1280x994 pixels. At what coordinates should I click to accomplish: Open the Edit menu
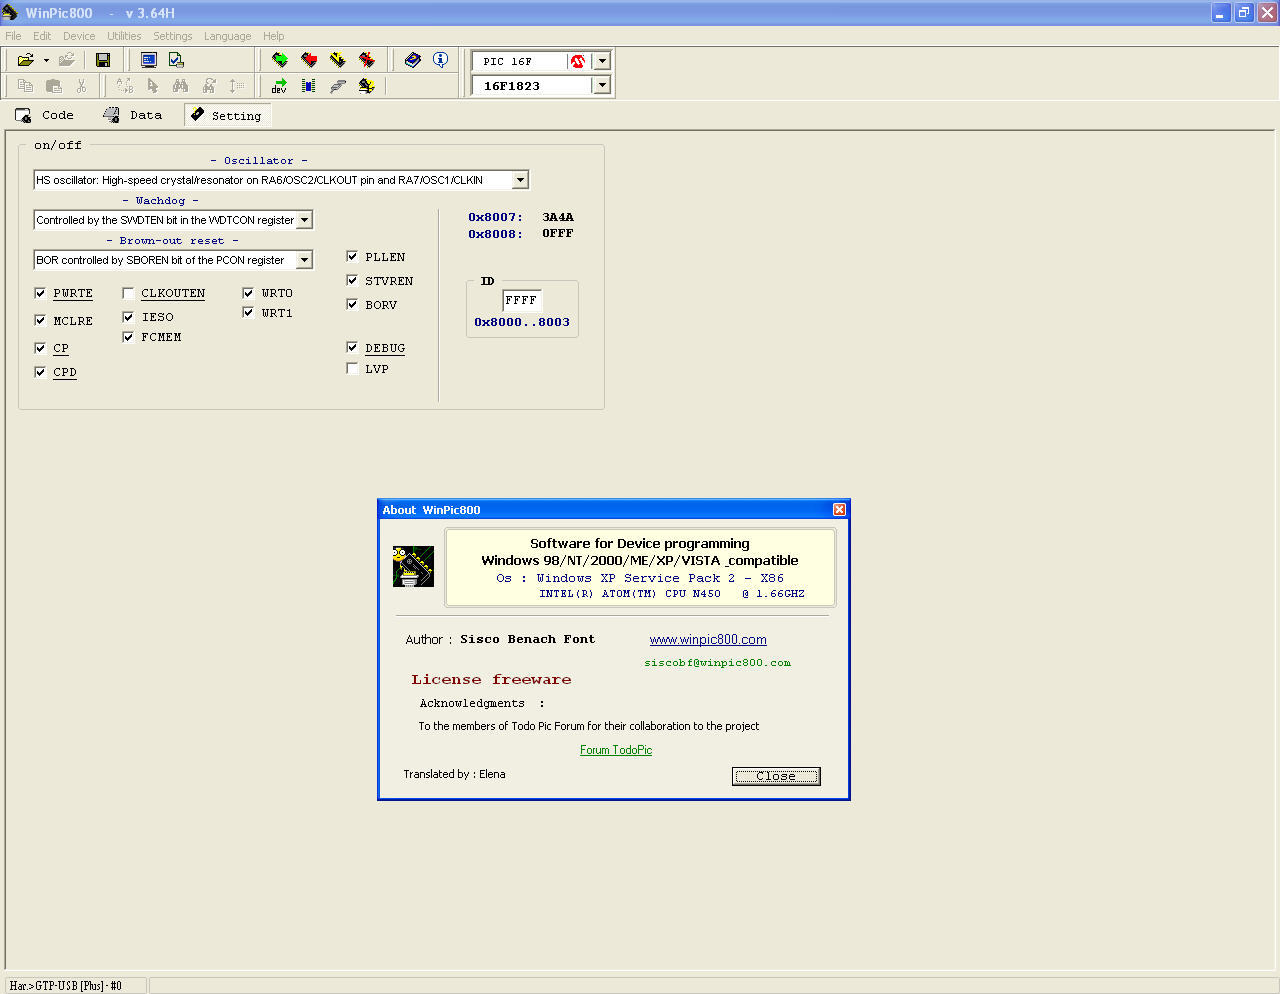(42, 36)
